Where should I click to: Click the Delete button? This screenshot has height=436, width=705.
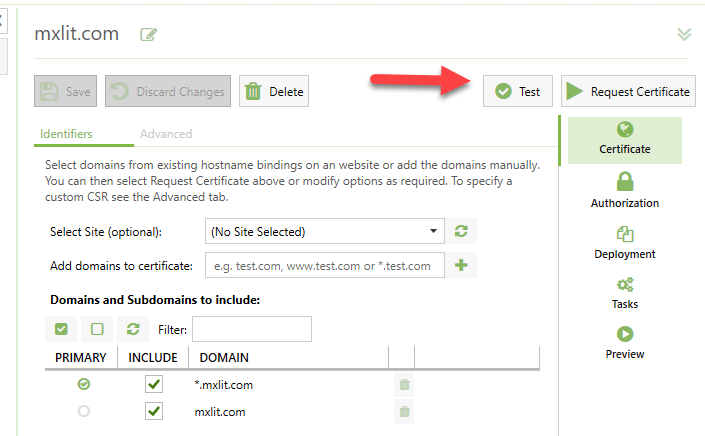tap(274, 91)
